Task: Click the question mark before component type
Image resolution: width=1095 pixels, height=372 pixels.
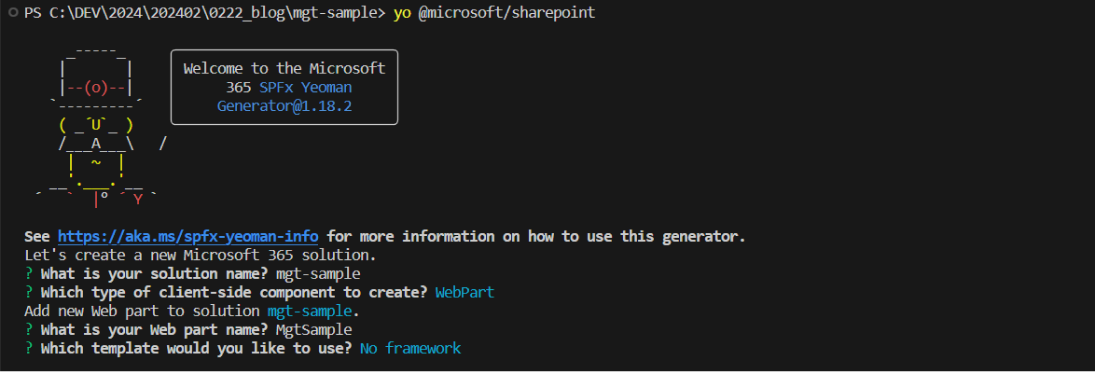Action: (28, 292)
